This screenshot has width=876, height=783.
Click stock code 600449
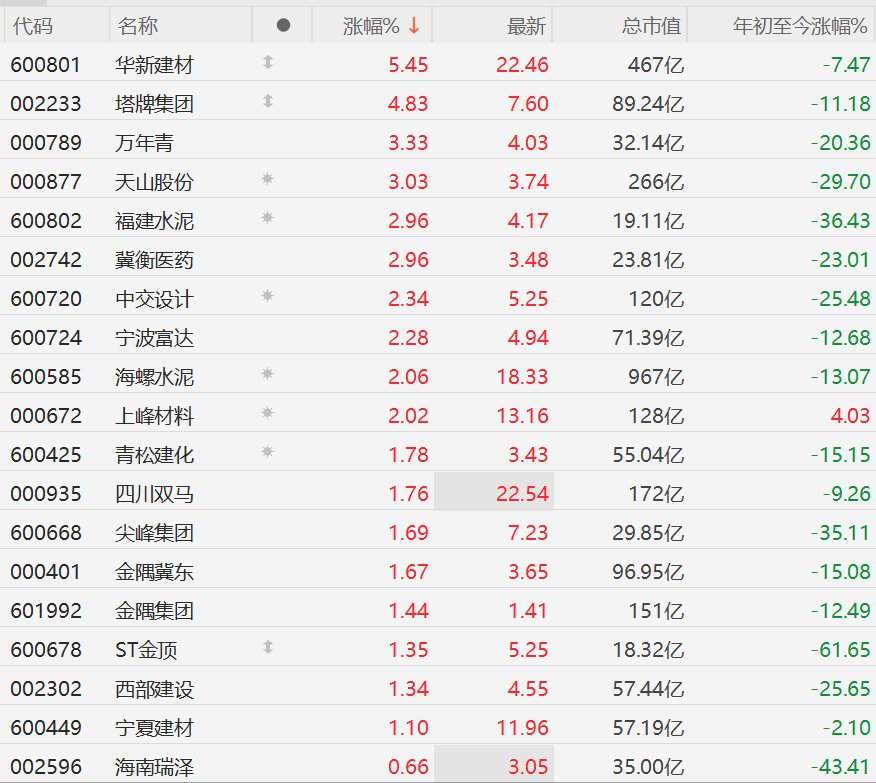[46, 728]
